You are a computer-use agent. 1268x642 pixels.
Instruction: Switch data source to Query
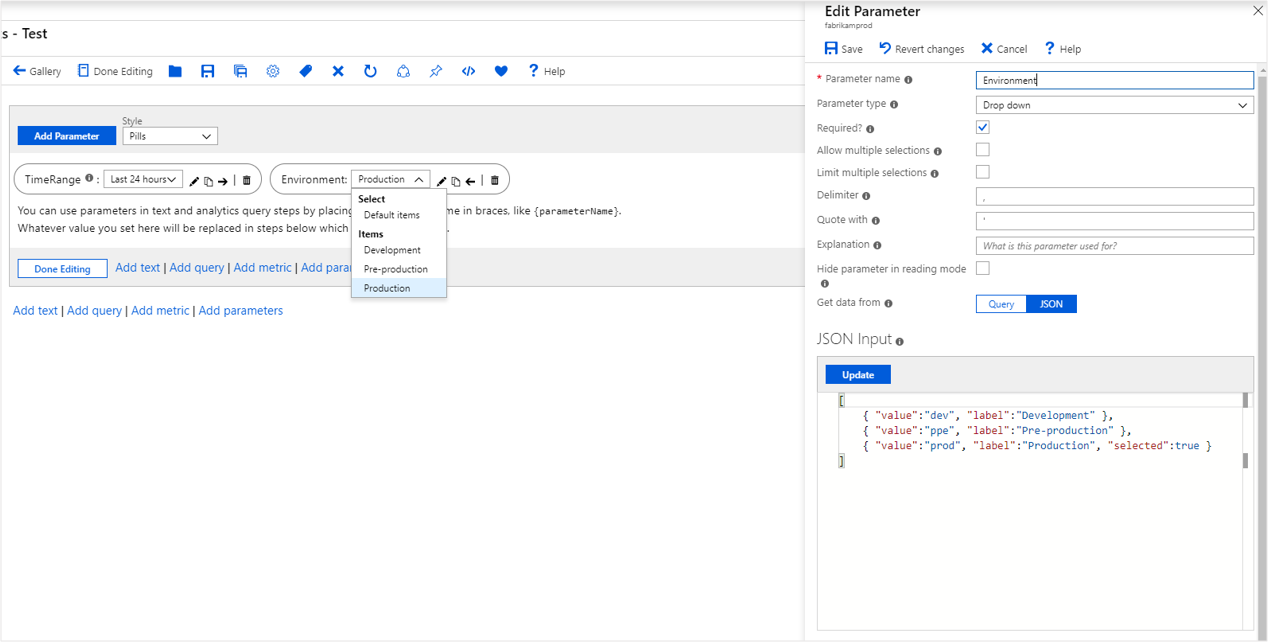click(1001, 304)
